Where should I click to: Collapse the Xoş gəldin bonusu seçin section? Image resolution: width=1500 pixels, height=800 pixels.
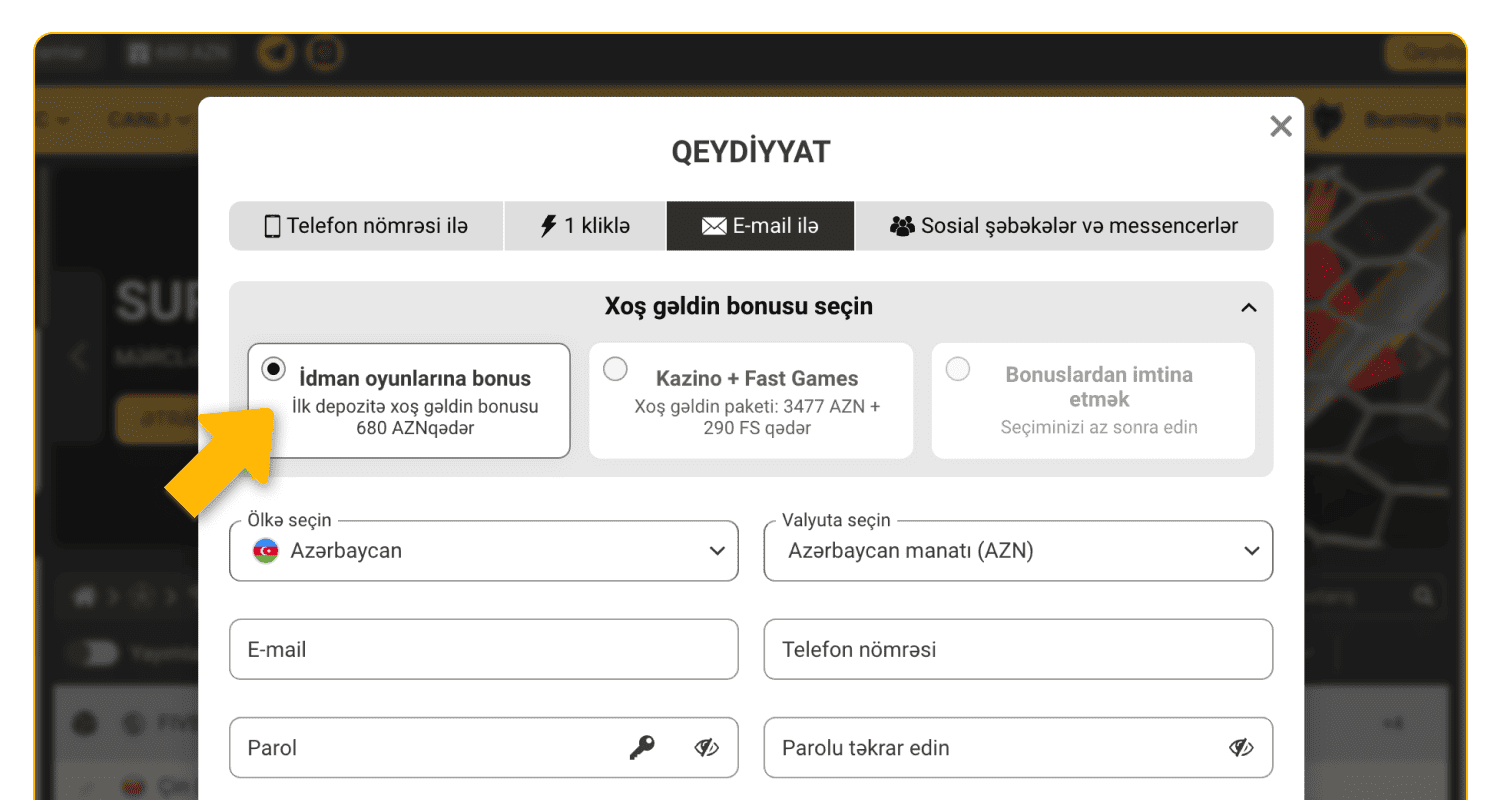point(1248,308)
